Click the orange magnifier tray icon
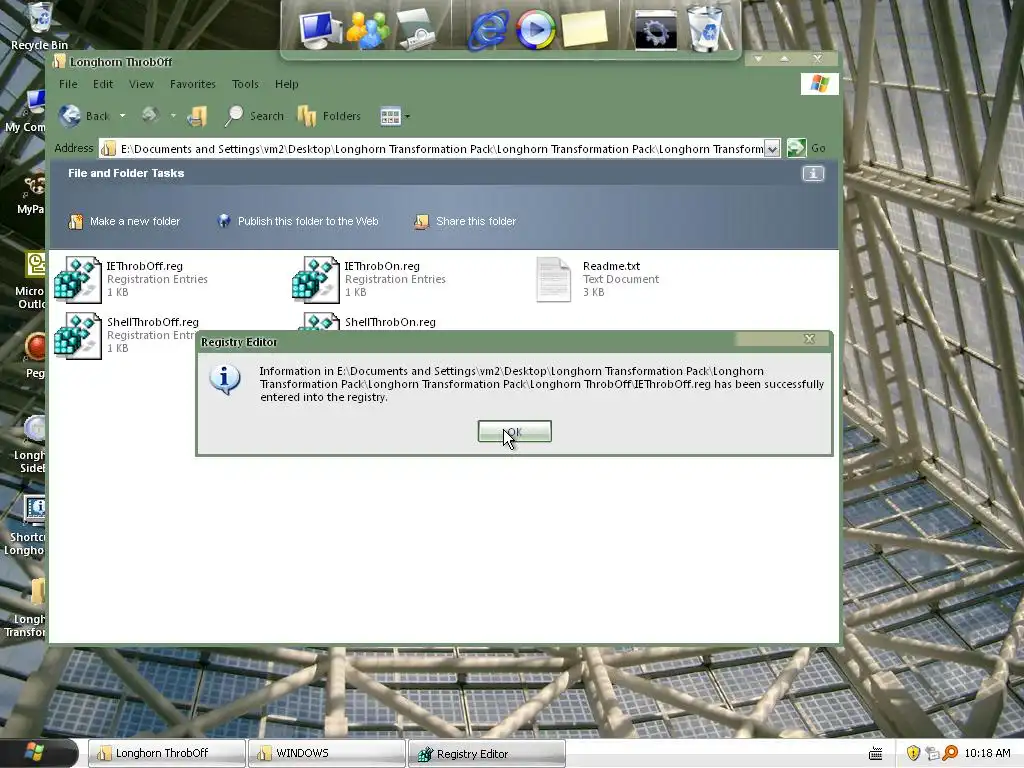Viewport: 1024px width, 768px height. [x=950, y=753]
